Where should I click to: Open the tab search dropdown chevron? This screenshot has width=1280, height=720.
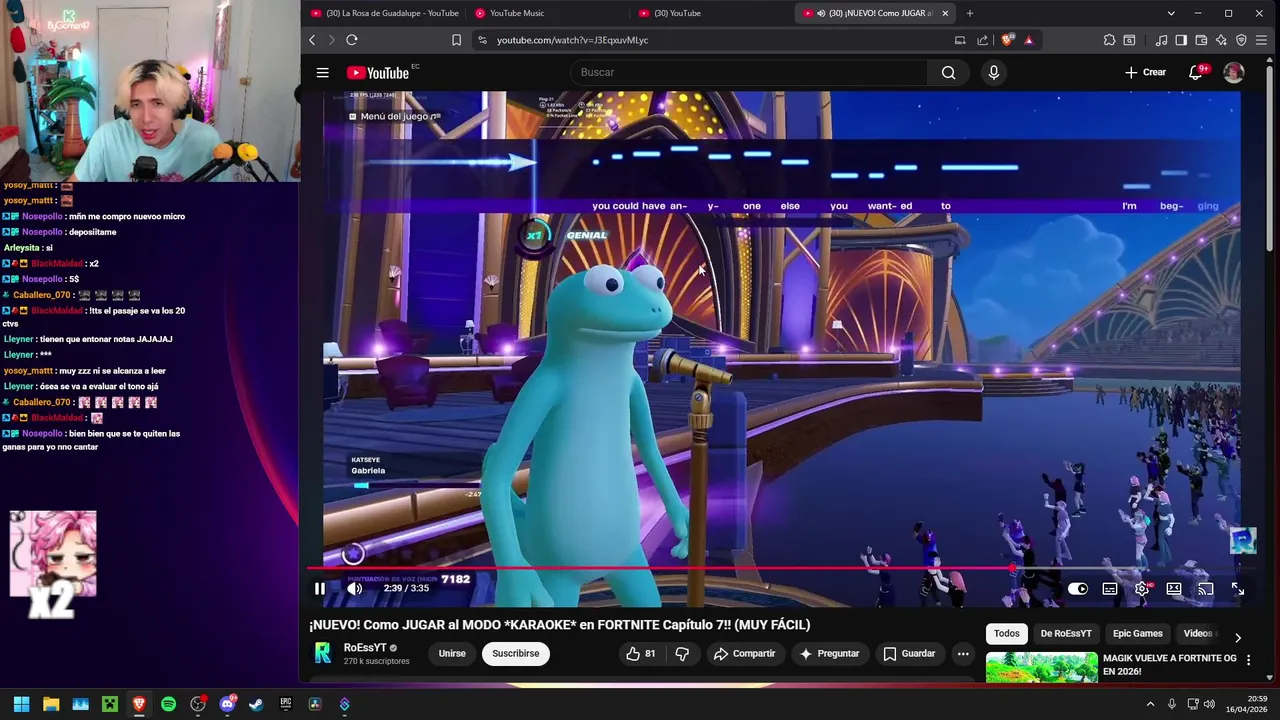click(1171, 13)
